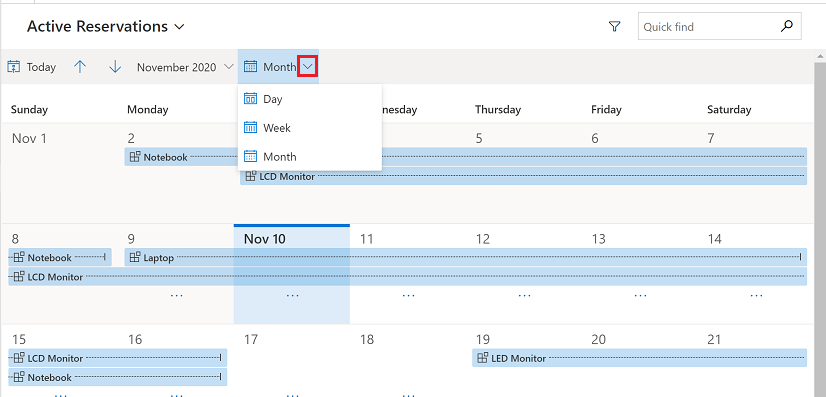Show more reservations on Nov 10

[292, 296]
